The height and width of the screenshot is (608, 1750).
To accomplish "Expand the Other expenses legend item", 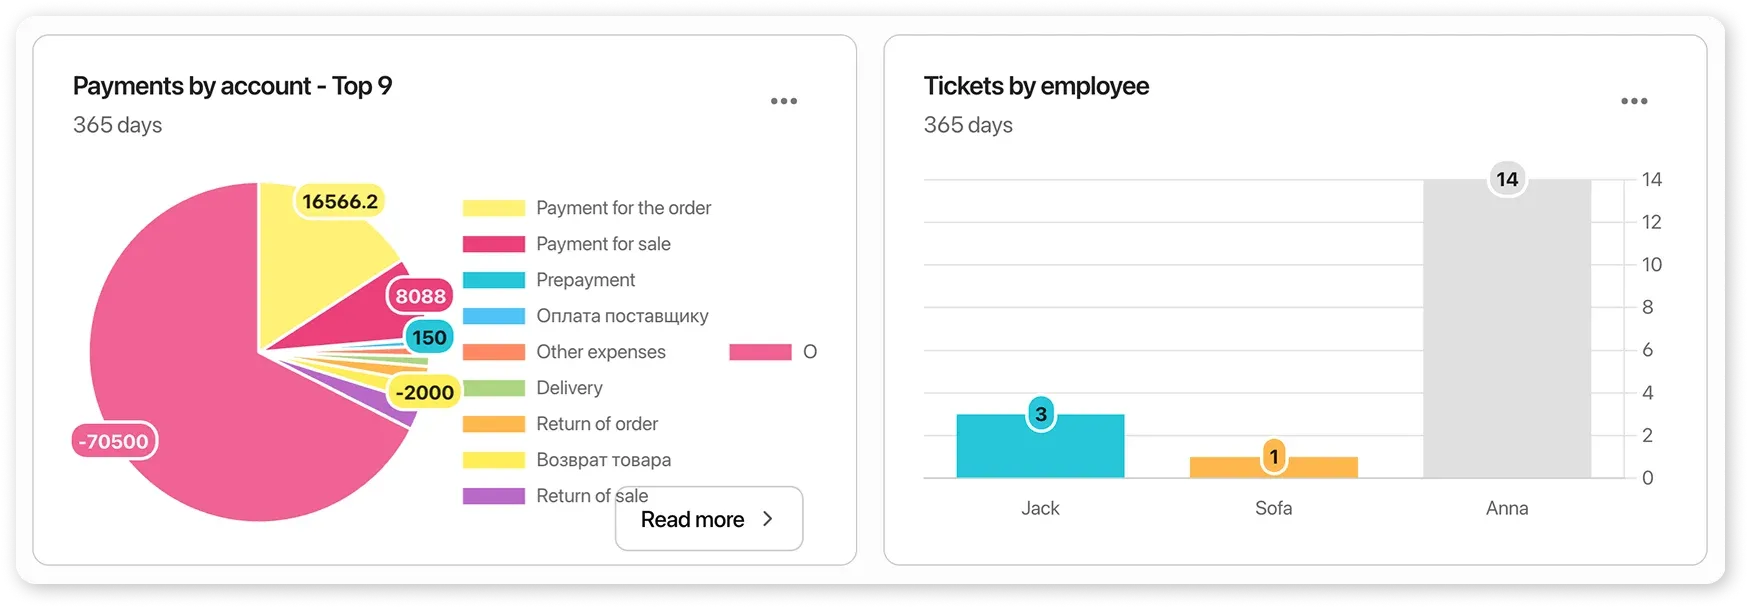I will [x=601, y=352].
